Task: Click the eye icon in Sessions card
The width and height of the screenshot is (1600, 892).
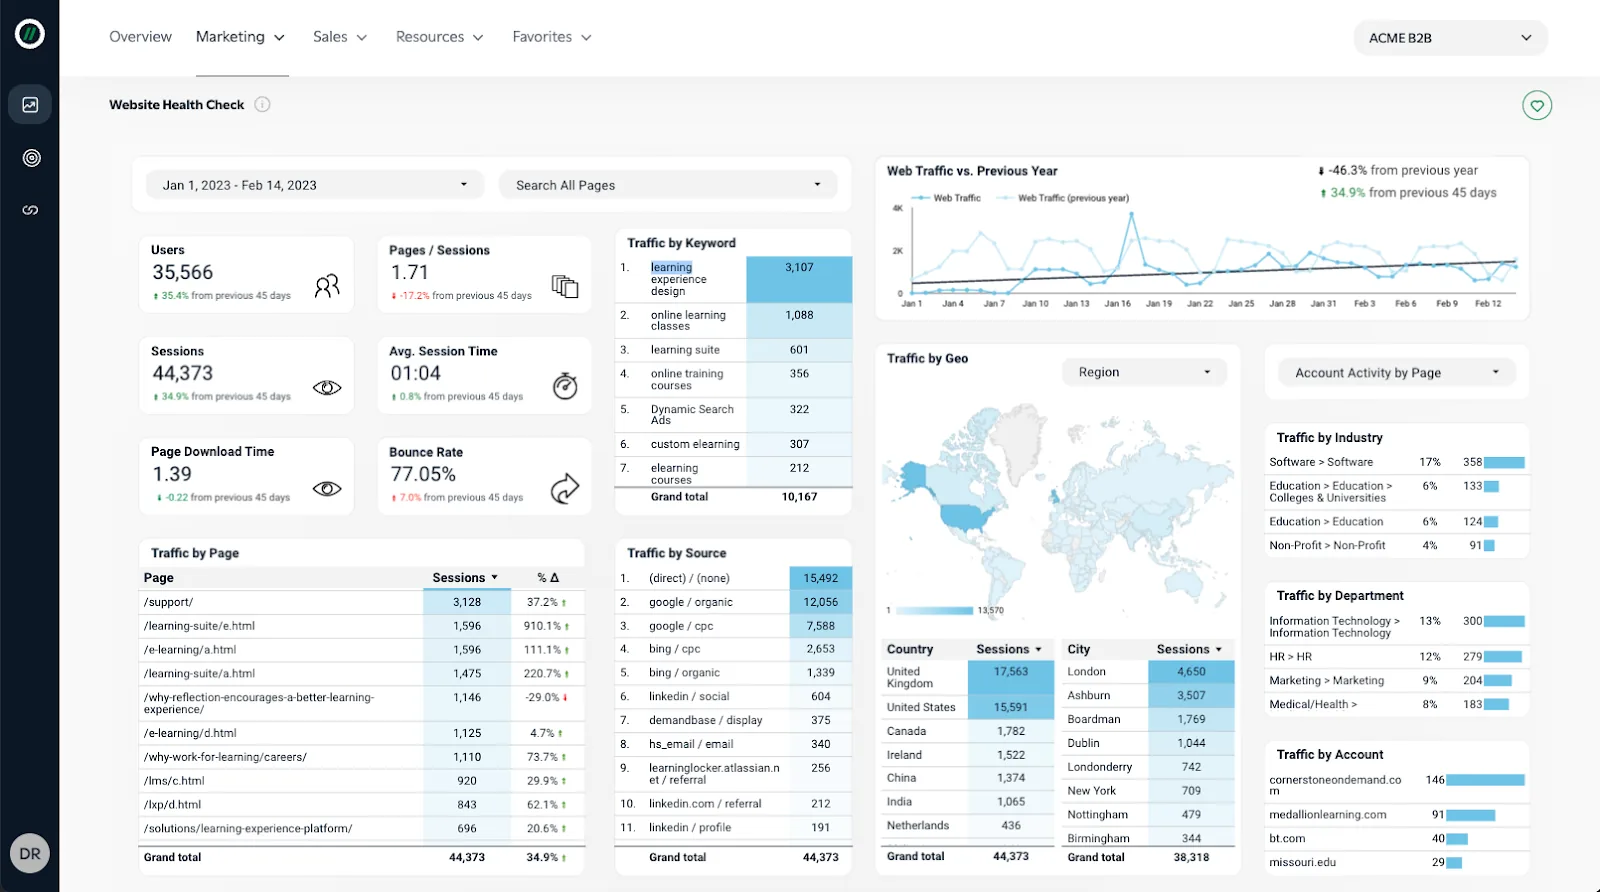Action: (327, 388)
